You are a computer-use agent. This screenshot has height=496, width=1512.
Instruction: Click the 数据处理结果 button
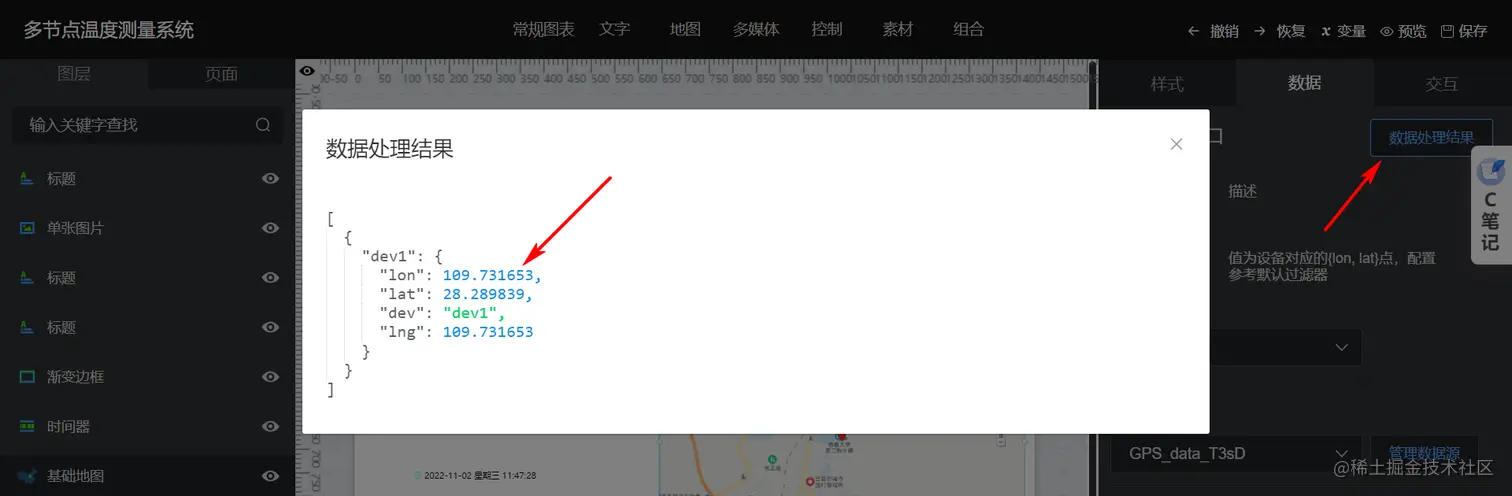tap(1431, 138)
